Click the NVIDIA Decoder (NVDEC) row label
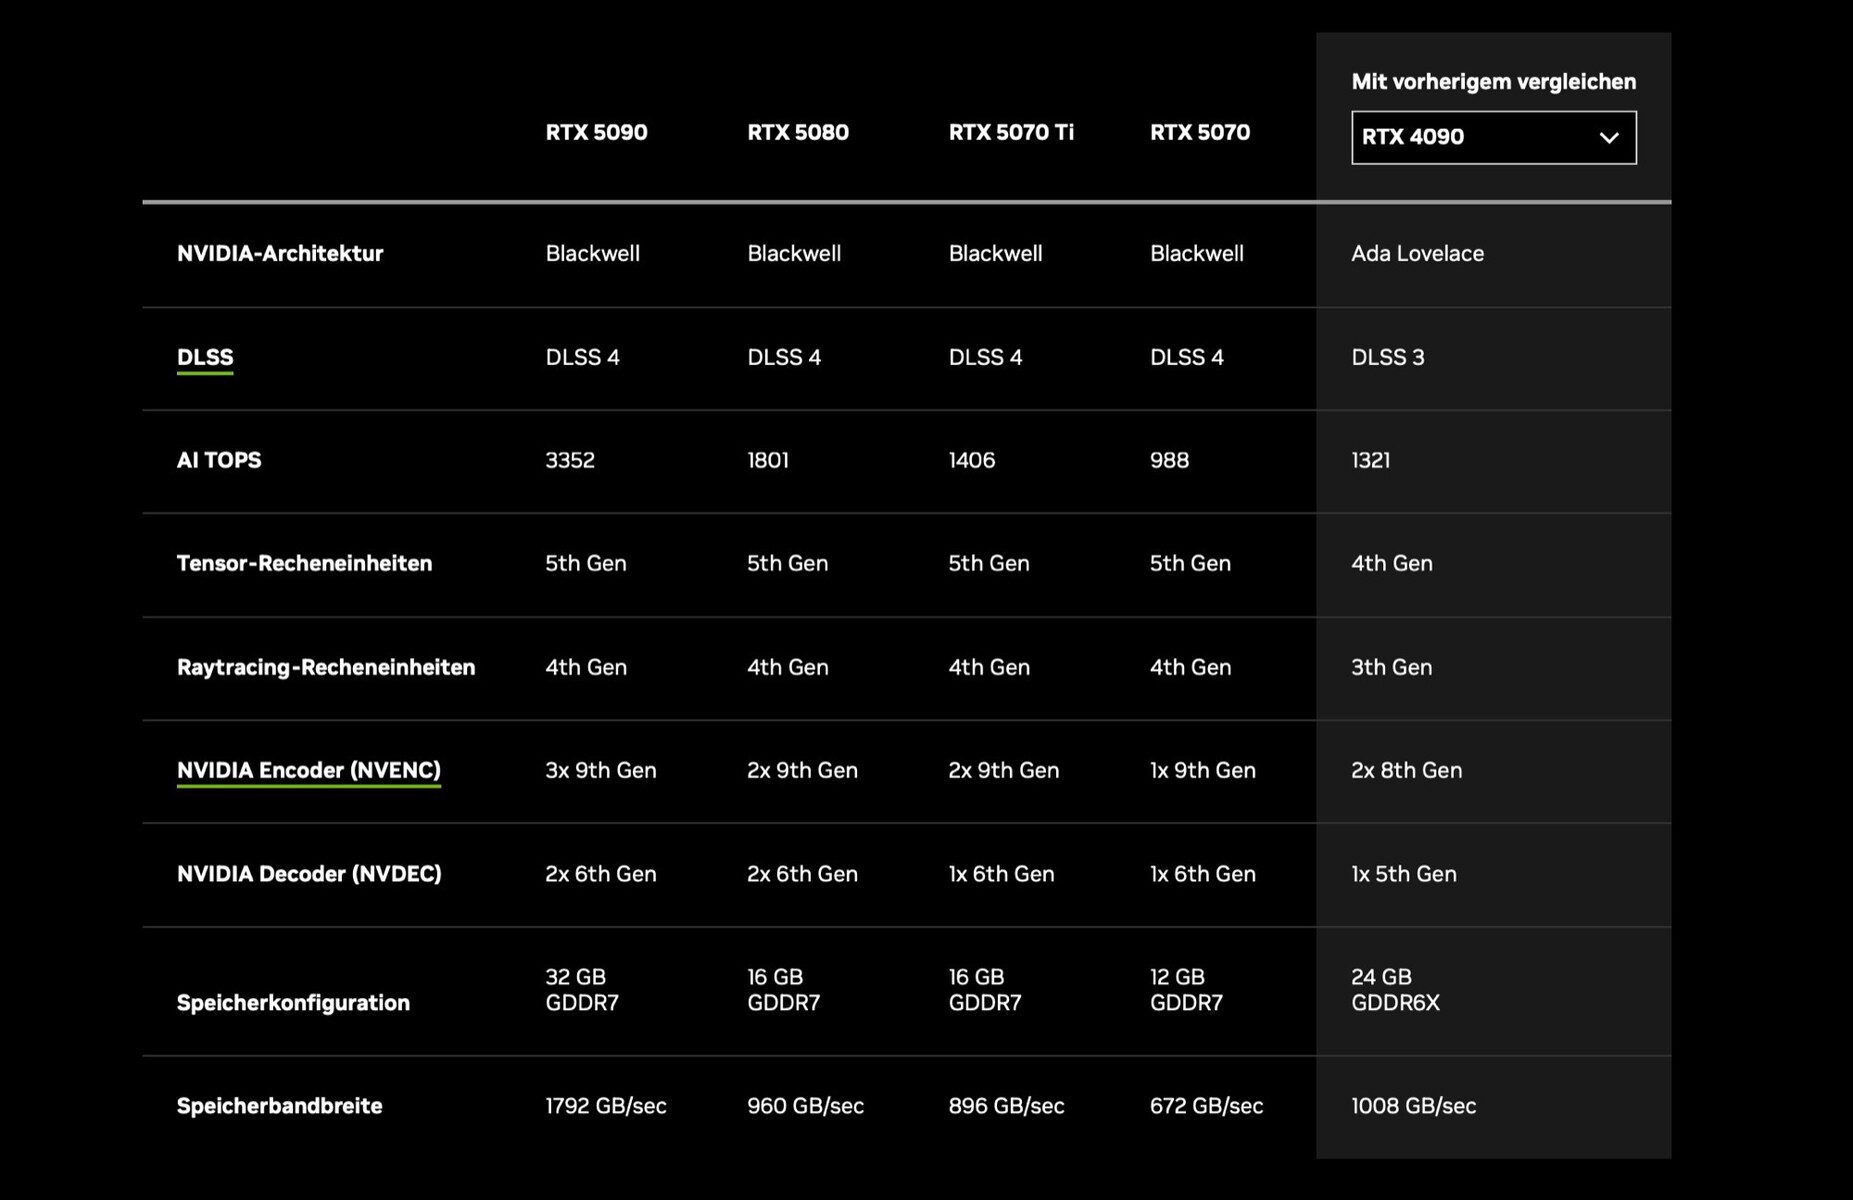Viewport: 1853px width, 1200px height. tap(309, 874)
